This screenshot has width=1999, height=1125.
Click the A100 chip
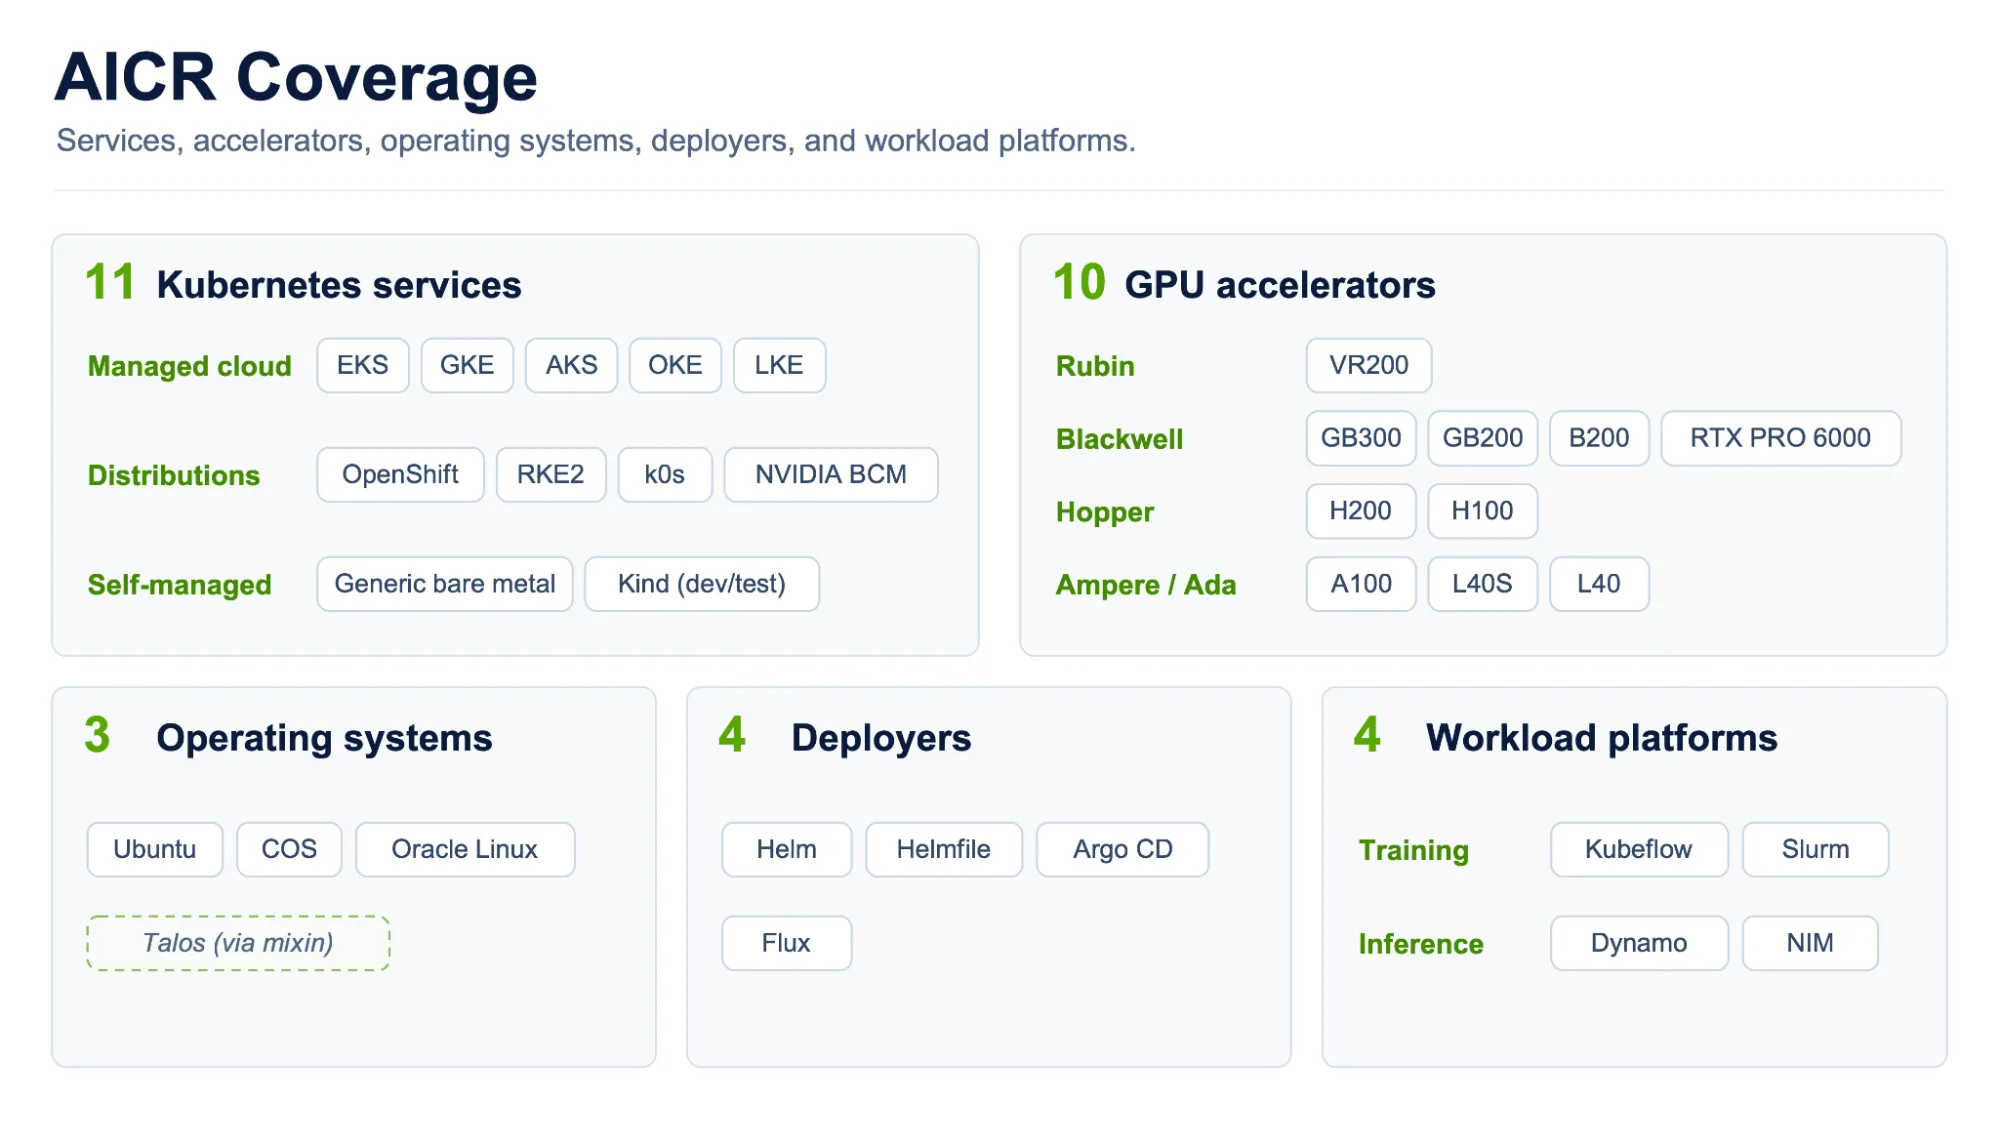(1361, 583)
